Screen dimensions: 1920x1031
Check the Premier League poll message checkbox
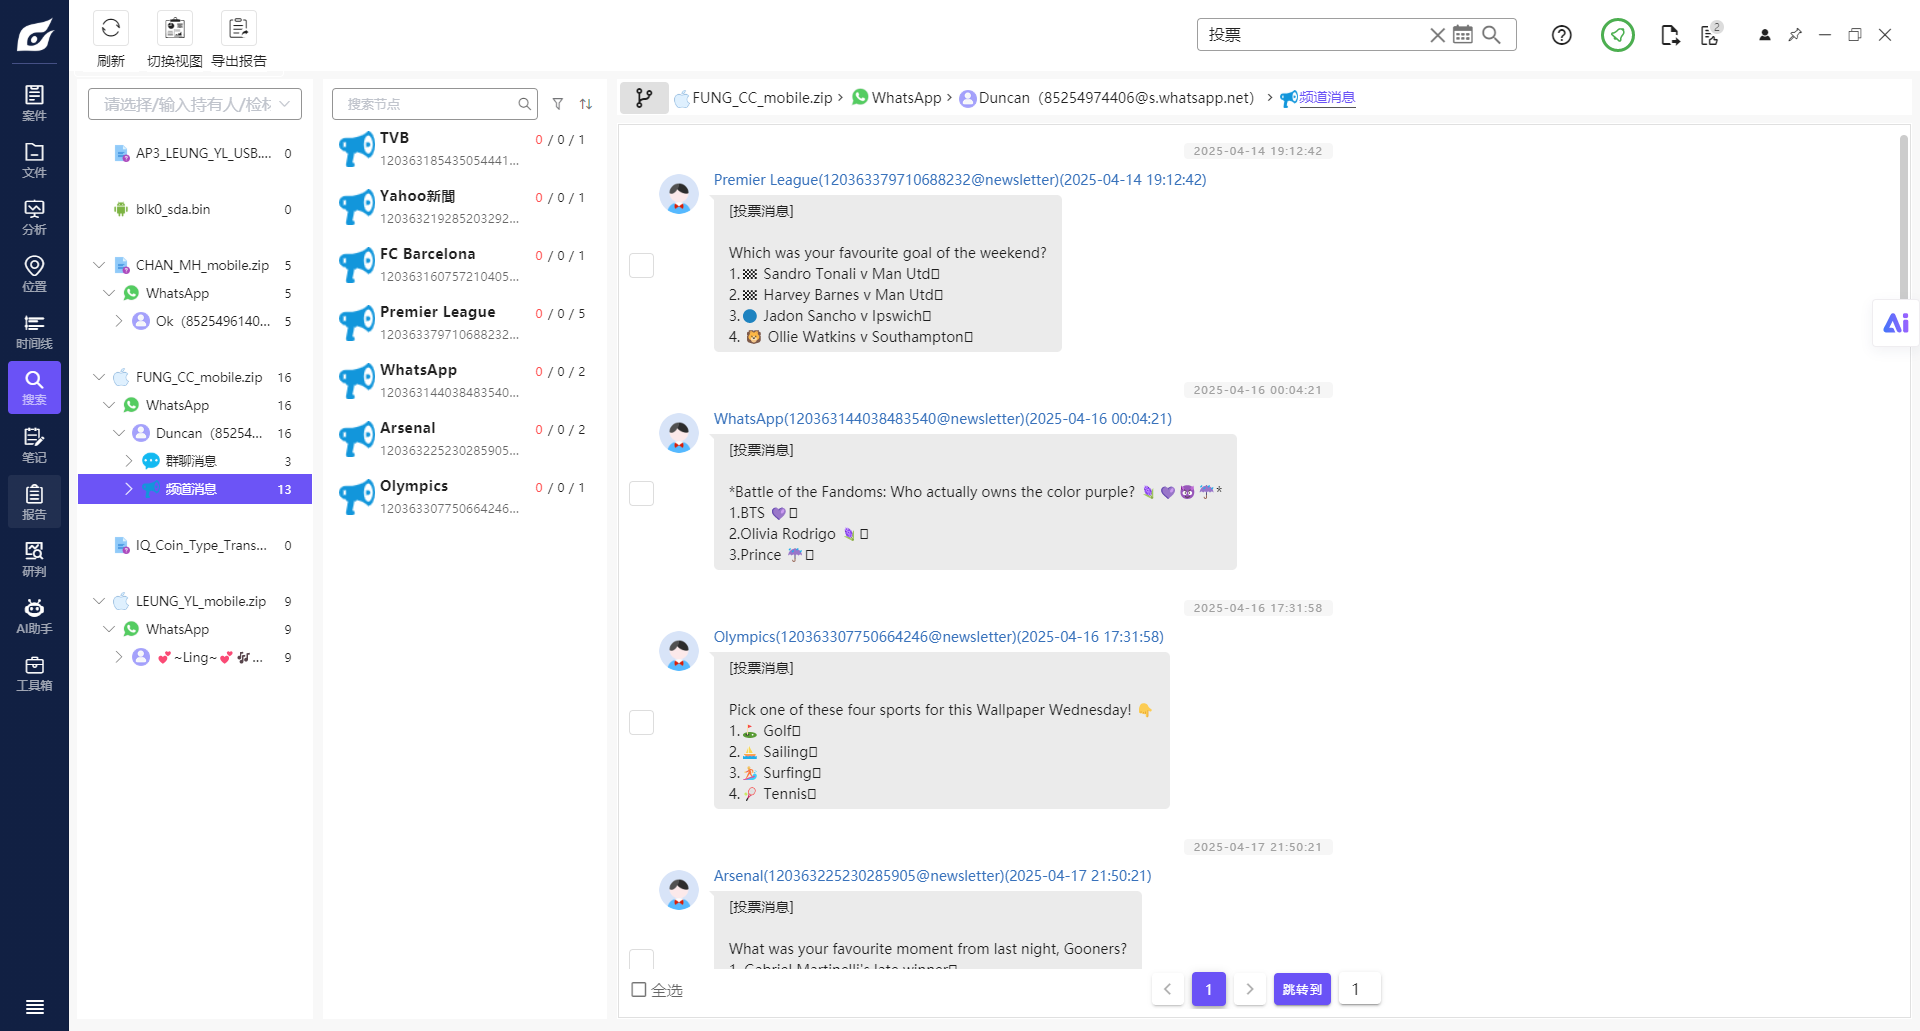(642, 265)
